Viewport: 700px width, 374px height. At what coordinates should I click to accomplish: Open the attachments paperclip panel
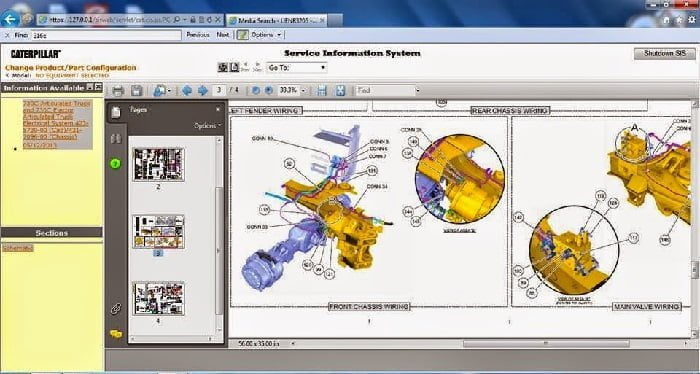coord(116,308)
